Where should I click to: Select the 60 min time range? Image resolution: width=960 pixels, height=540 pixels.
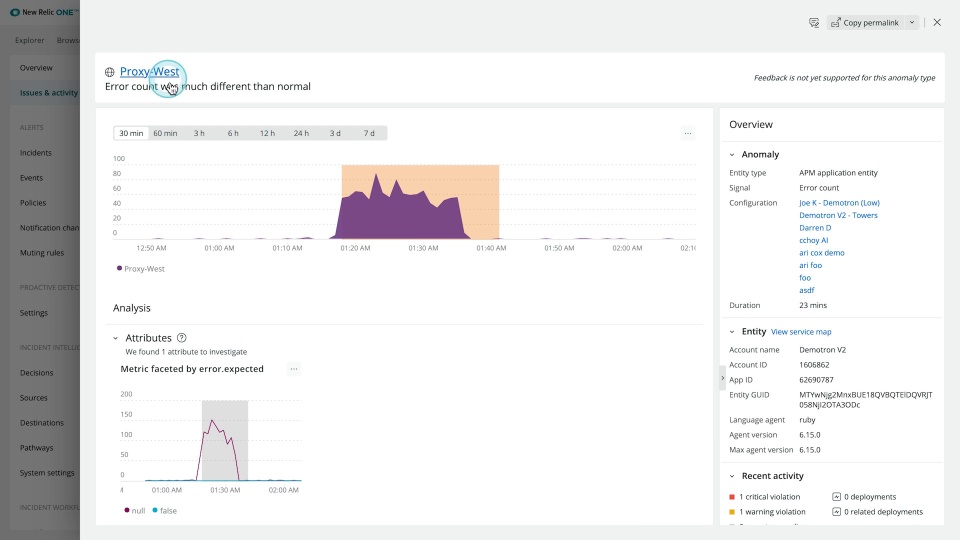(165, 133)
